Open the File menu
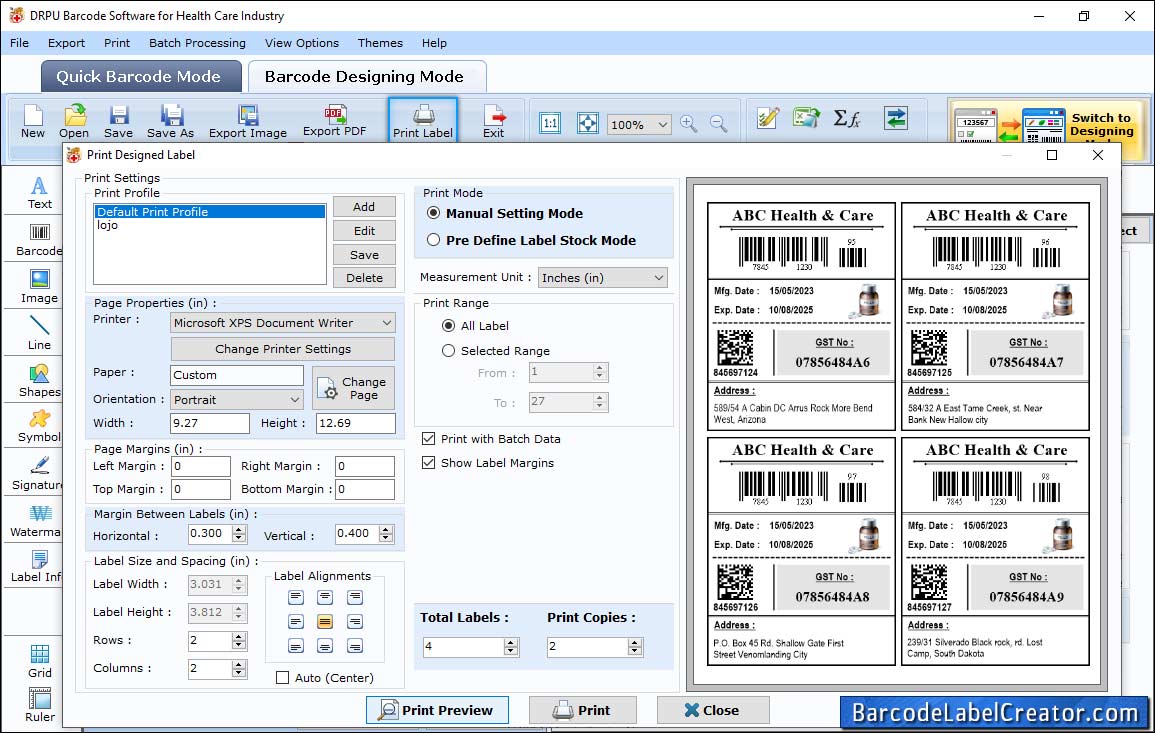1155x733 pixels. tap(19, 43)
